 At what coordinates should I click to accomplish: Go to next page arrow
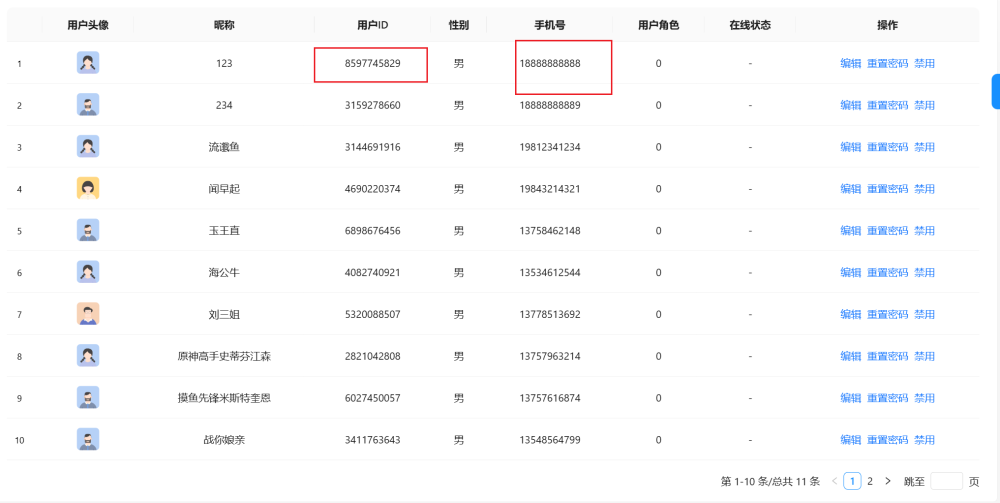pos(887,481)
